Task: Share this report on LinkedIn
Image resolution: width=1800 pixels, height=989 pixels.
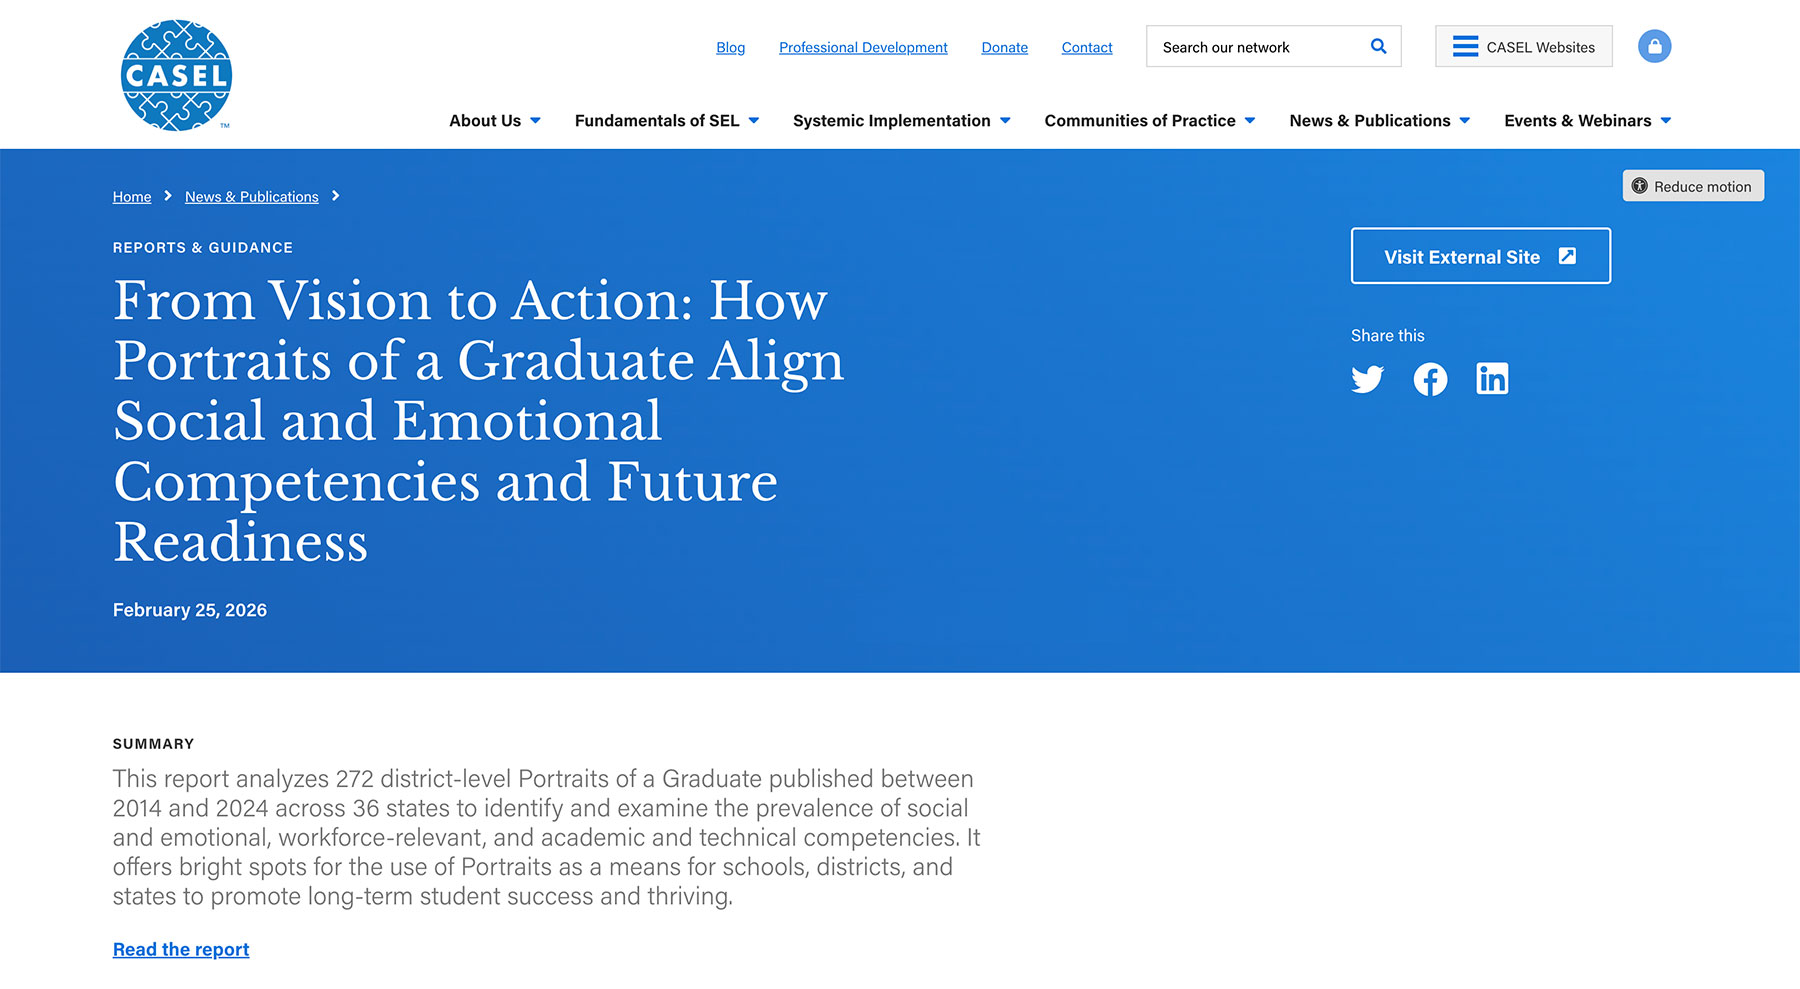Action: [x=1492, y=379]
